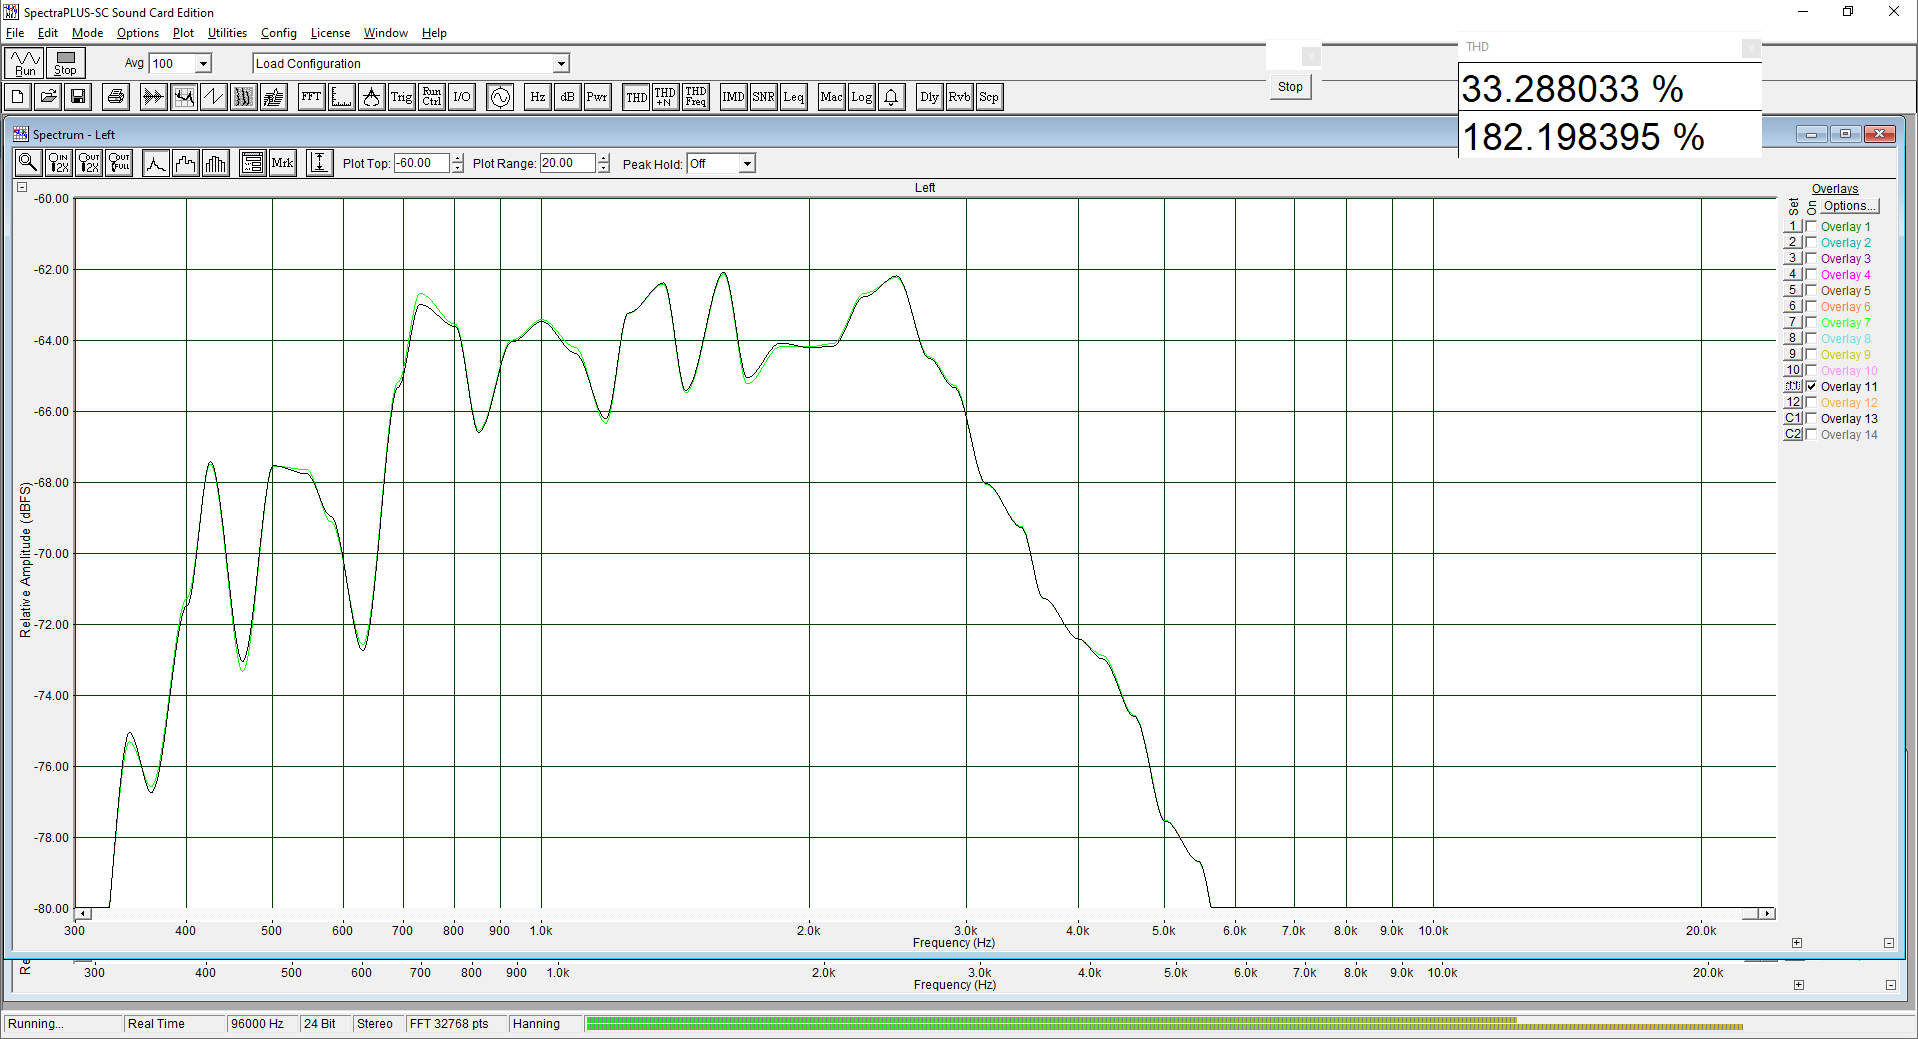Enable the Overlay 1 checkbox

pos(1811,227)
